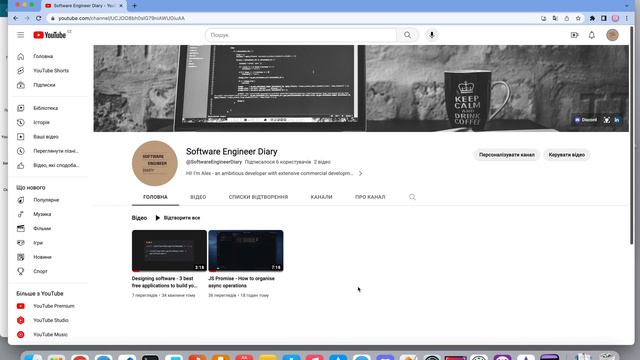The width and height of the screenshot is (640, 360).
Task: Open browser extensions puzzle icon
Action: point(592,18)
